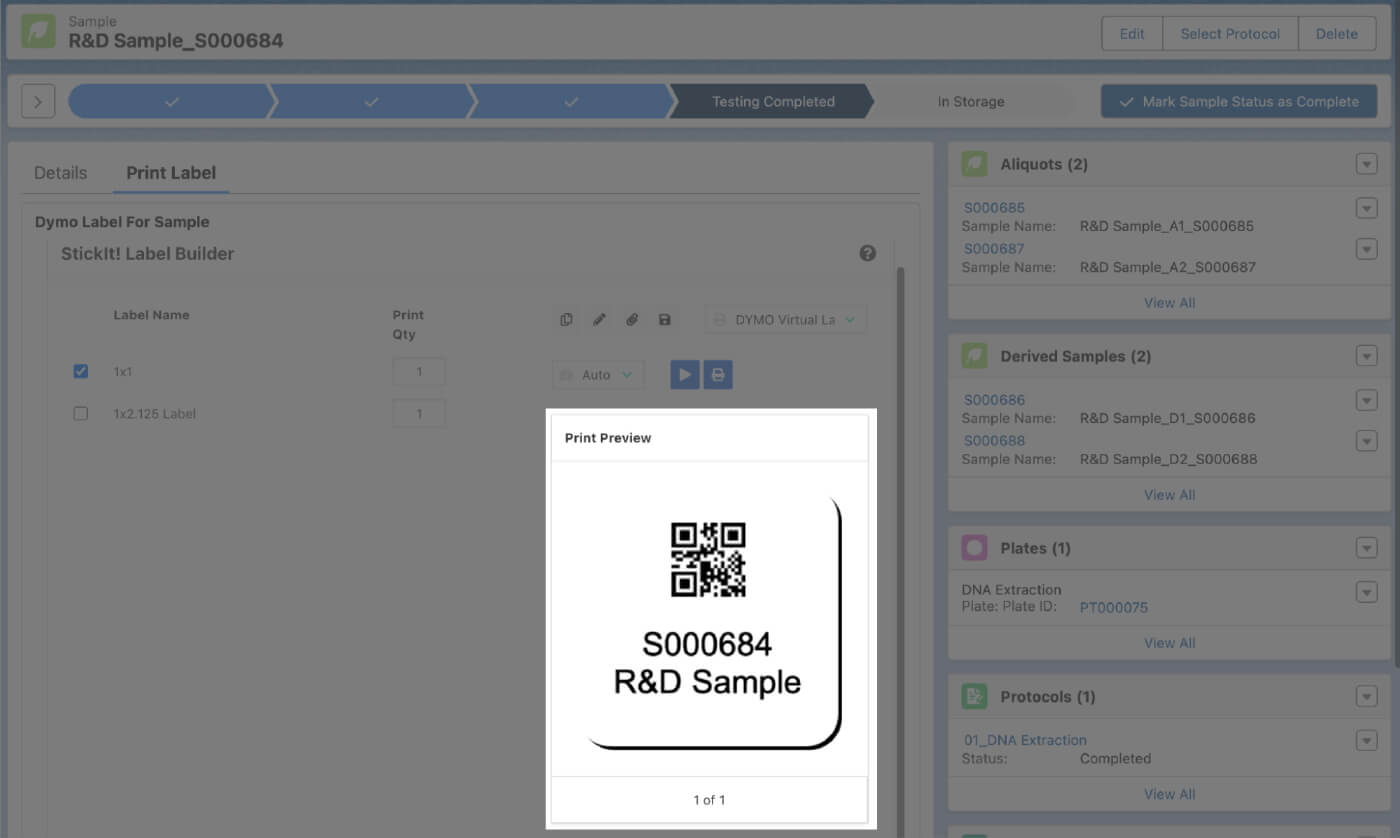Click the copy label icon
1400x838 pixels.
567,320
